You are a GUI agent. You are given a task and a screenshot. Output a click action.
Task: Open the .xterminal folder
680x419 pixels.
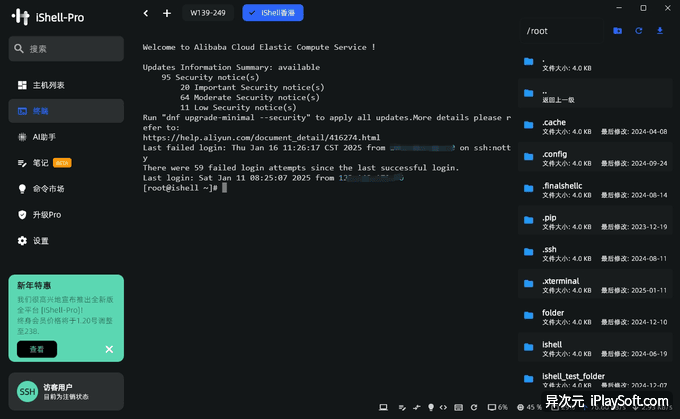pyautogui.click(x=595, y=284)
